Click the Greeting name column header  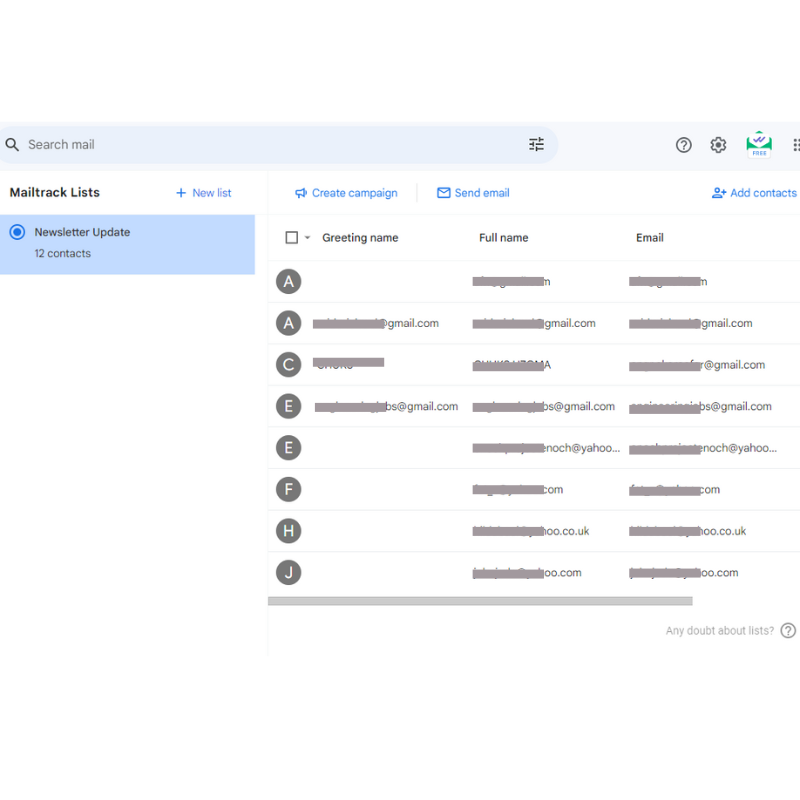tap(360, 238)
